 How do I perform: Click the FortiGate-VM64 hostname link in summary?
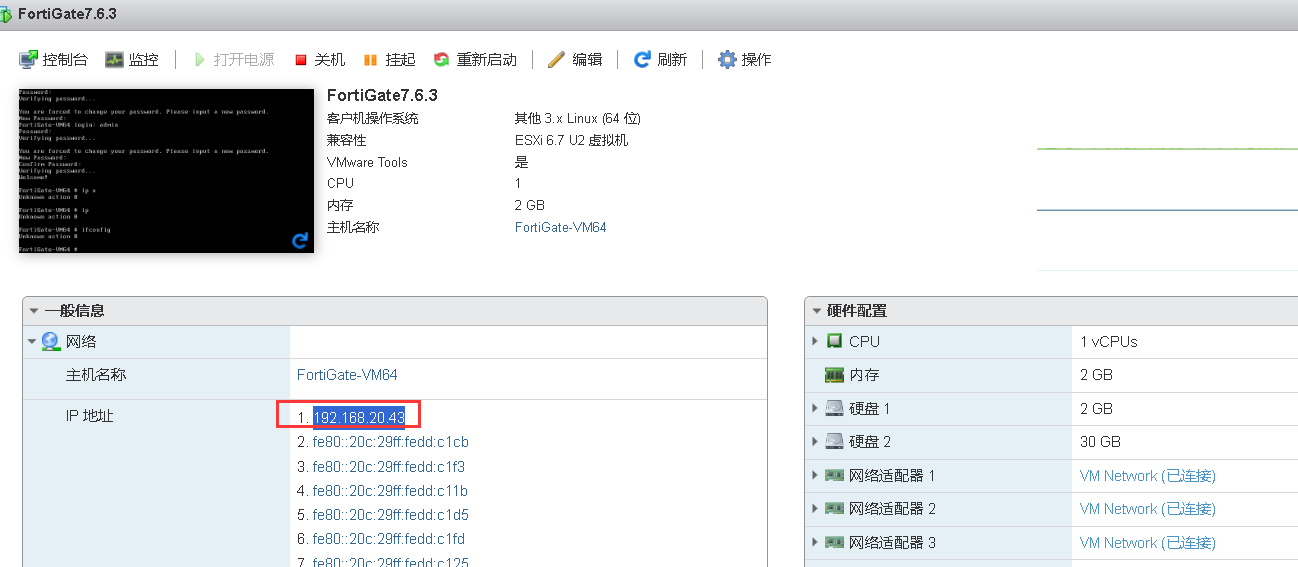pos(560,227)
